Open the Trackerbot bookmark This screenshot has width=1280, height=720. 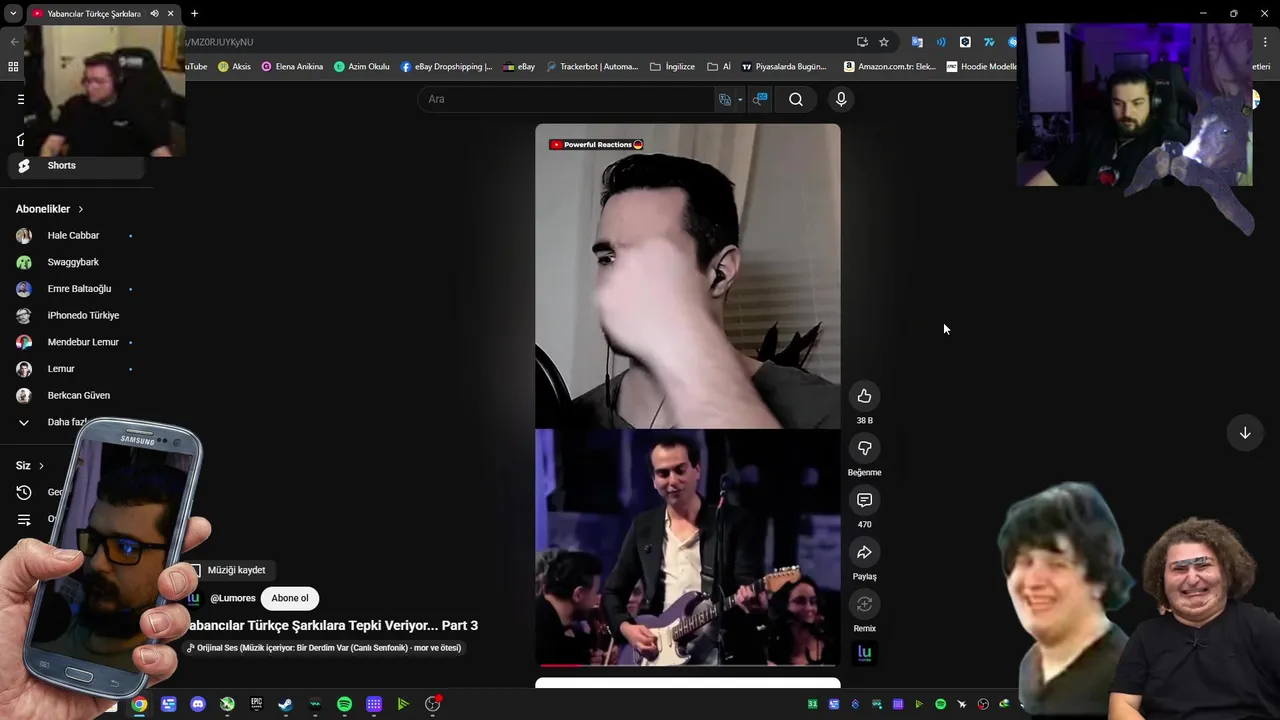click(x=592, y=67)
